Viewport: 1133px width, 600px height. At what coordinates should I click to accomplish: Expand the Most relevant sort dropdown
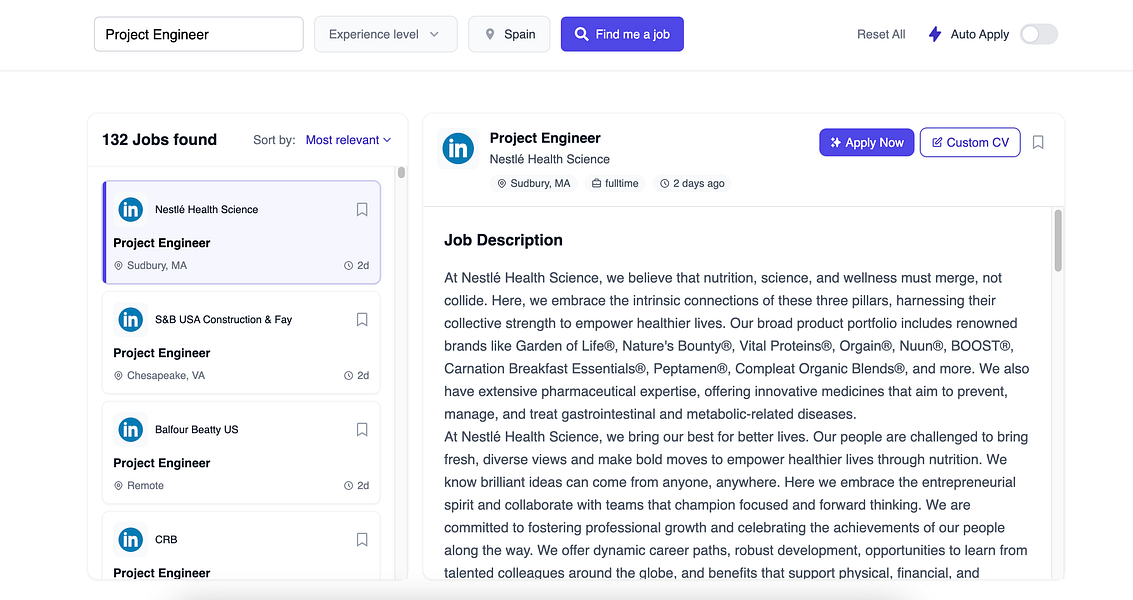[348, 140]
